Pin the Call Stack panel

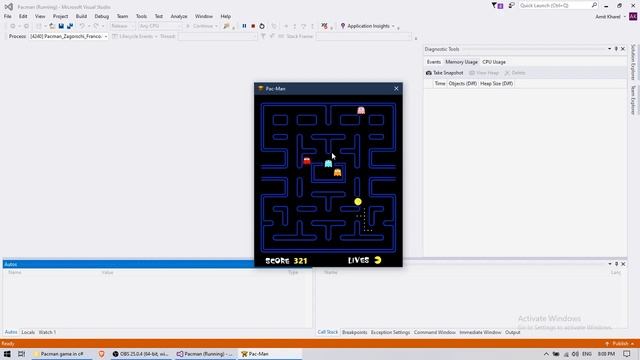(616, 264)
